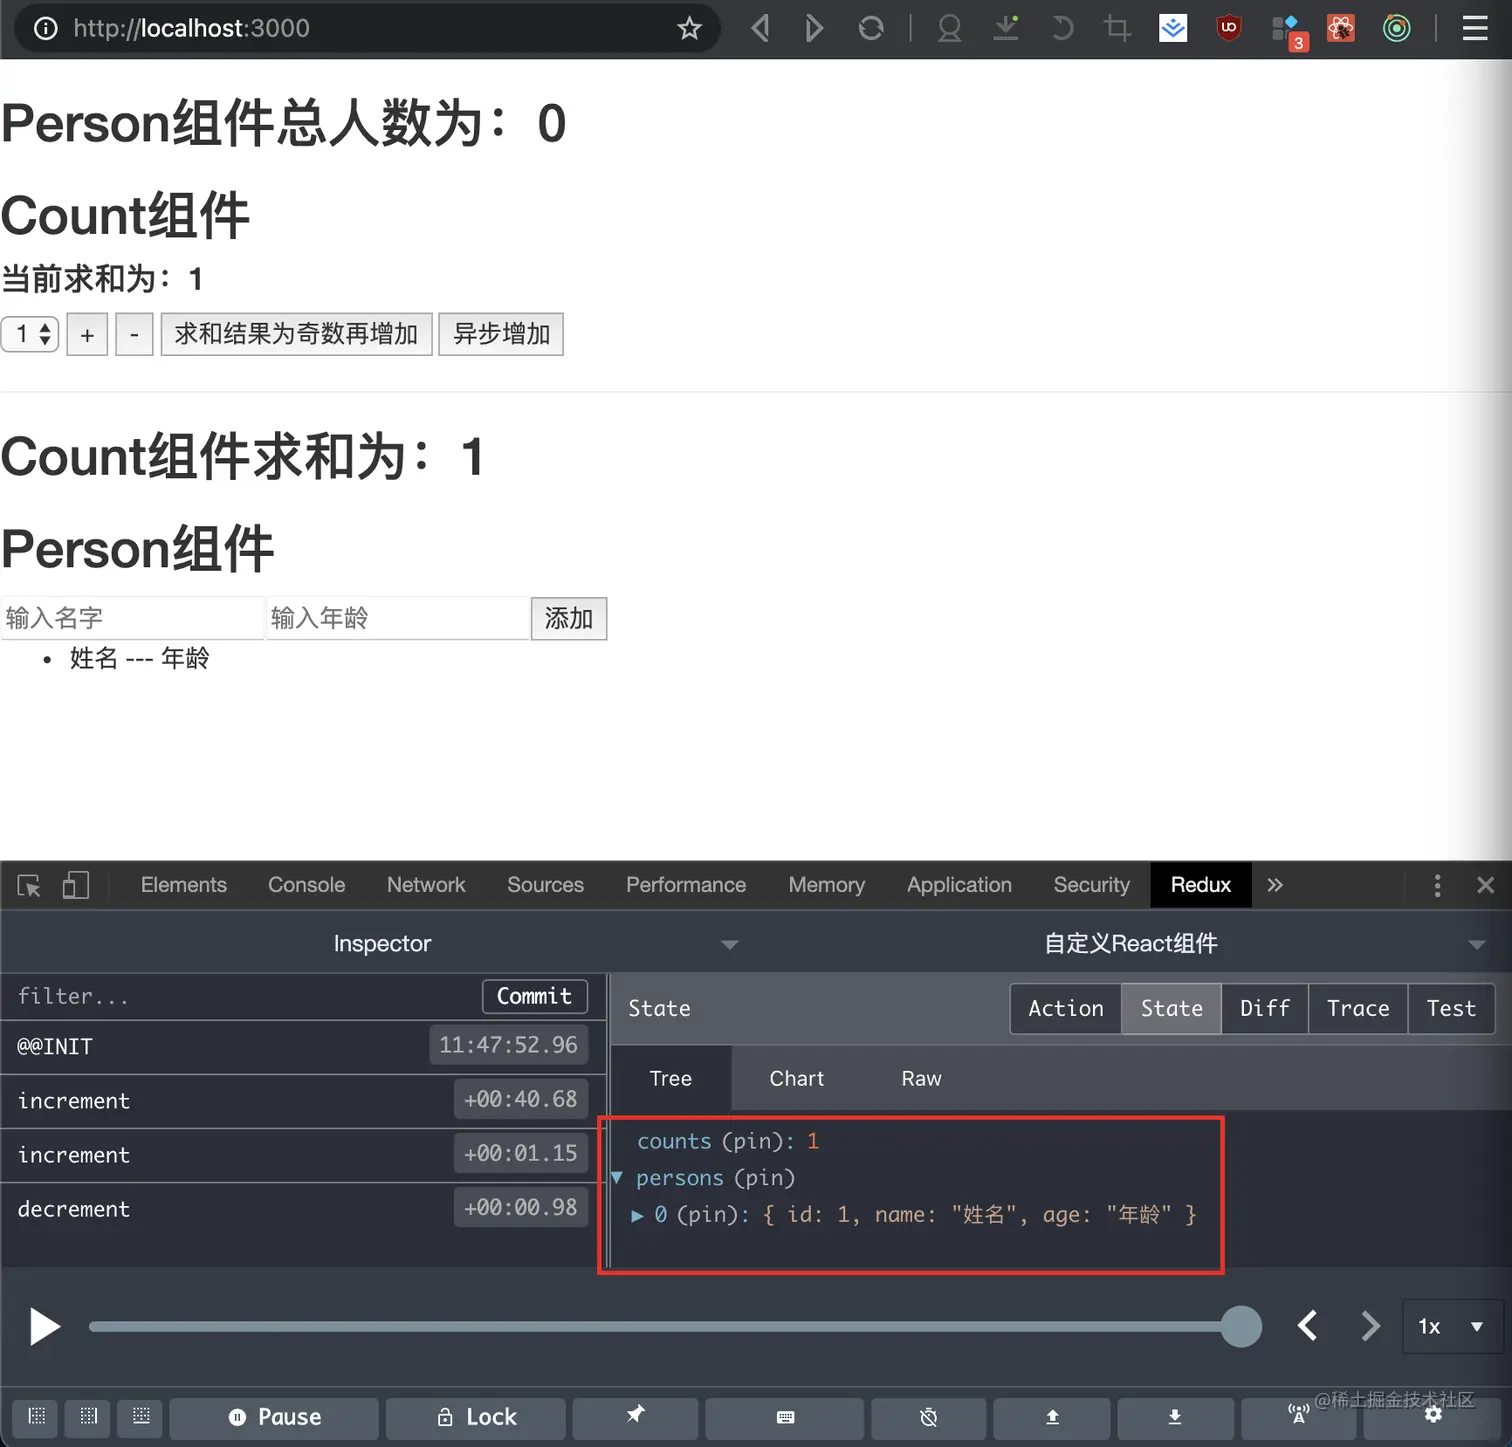Viewport: 1512px width, 1447px height.
Task: Focus the action filter field
Action: pos(240,996)
